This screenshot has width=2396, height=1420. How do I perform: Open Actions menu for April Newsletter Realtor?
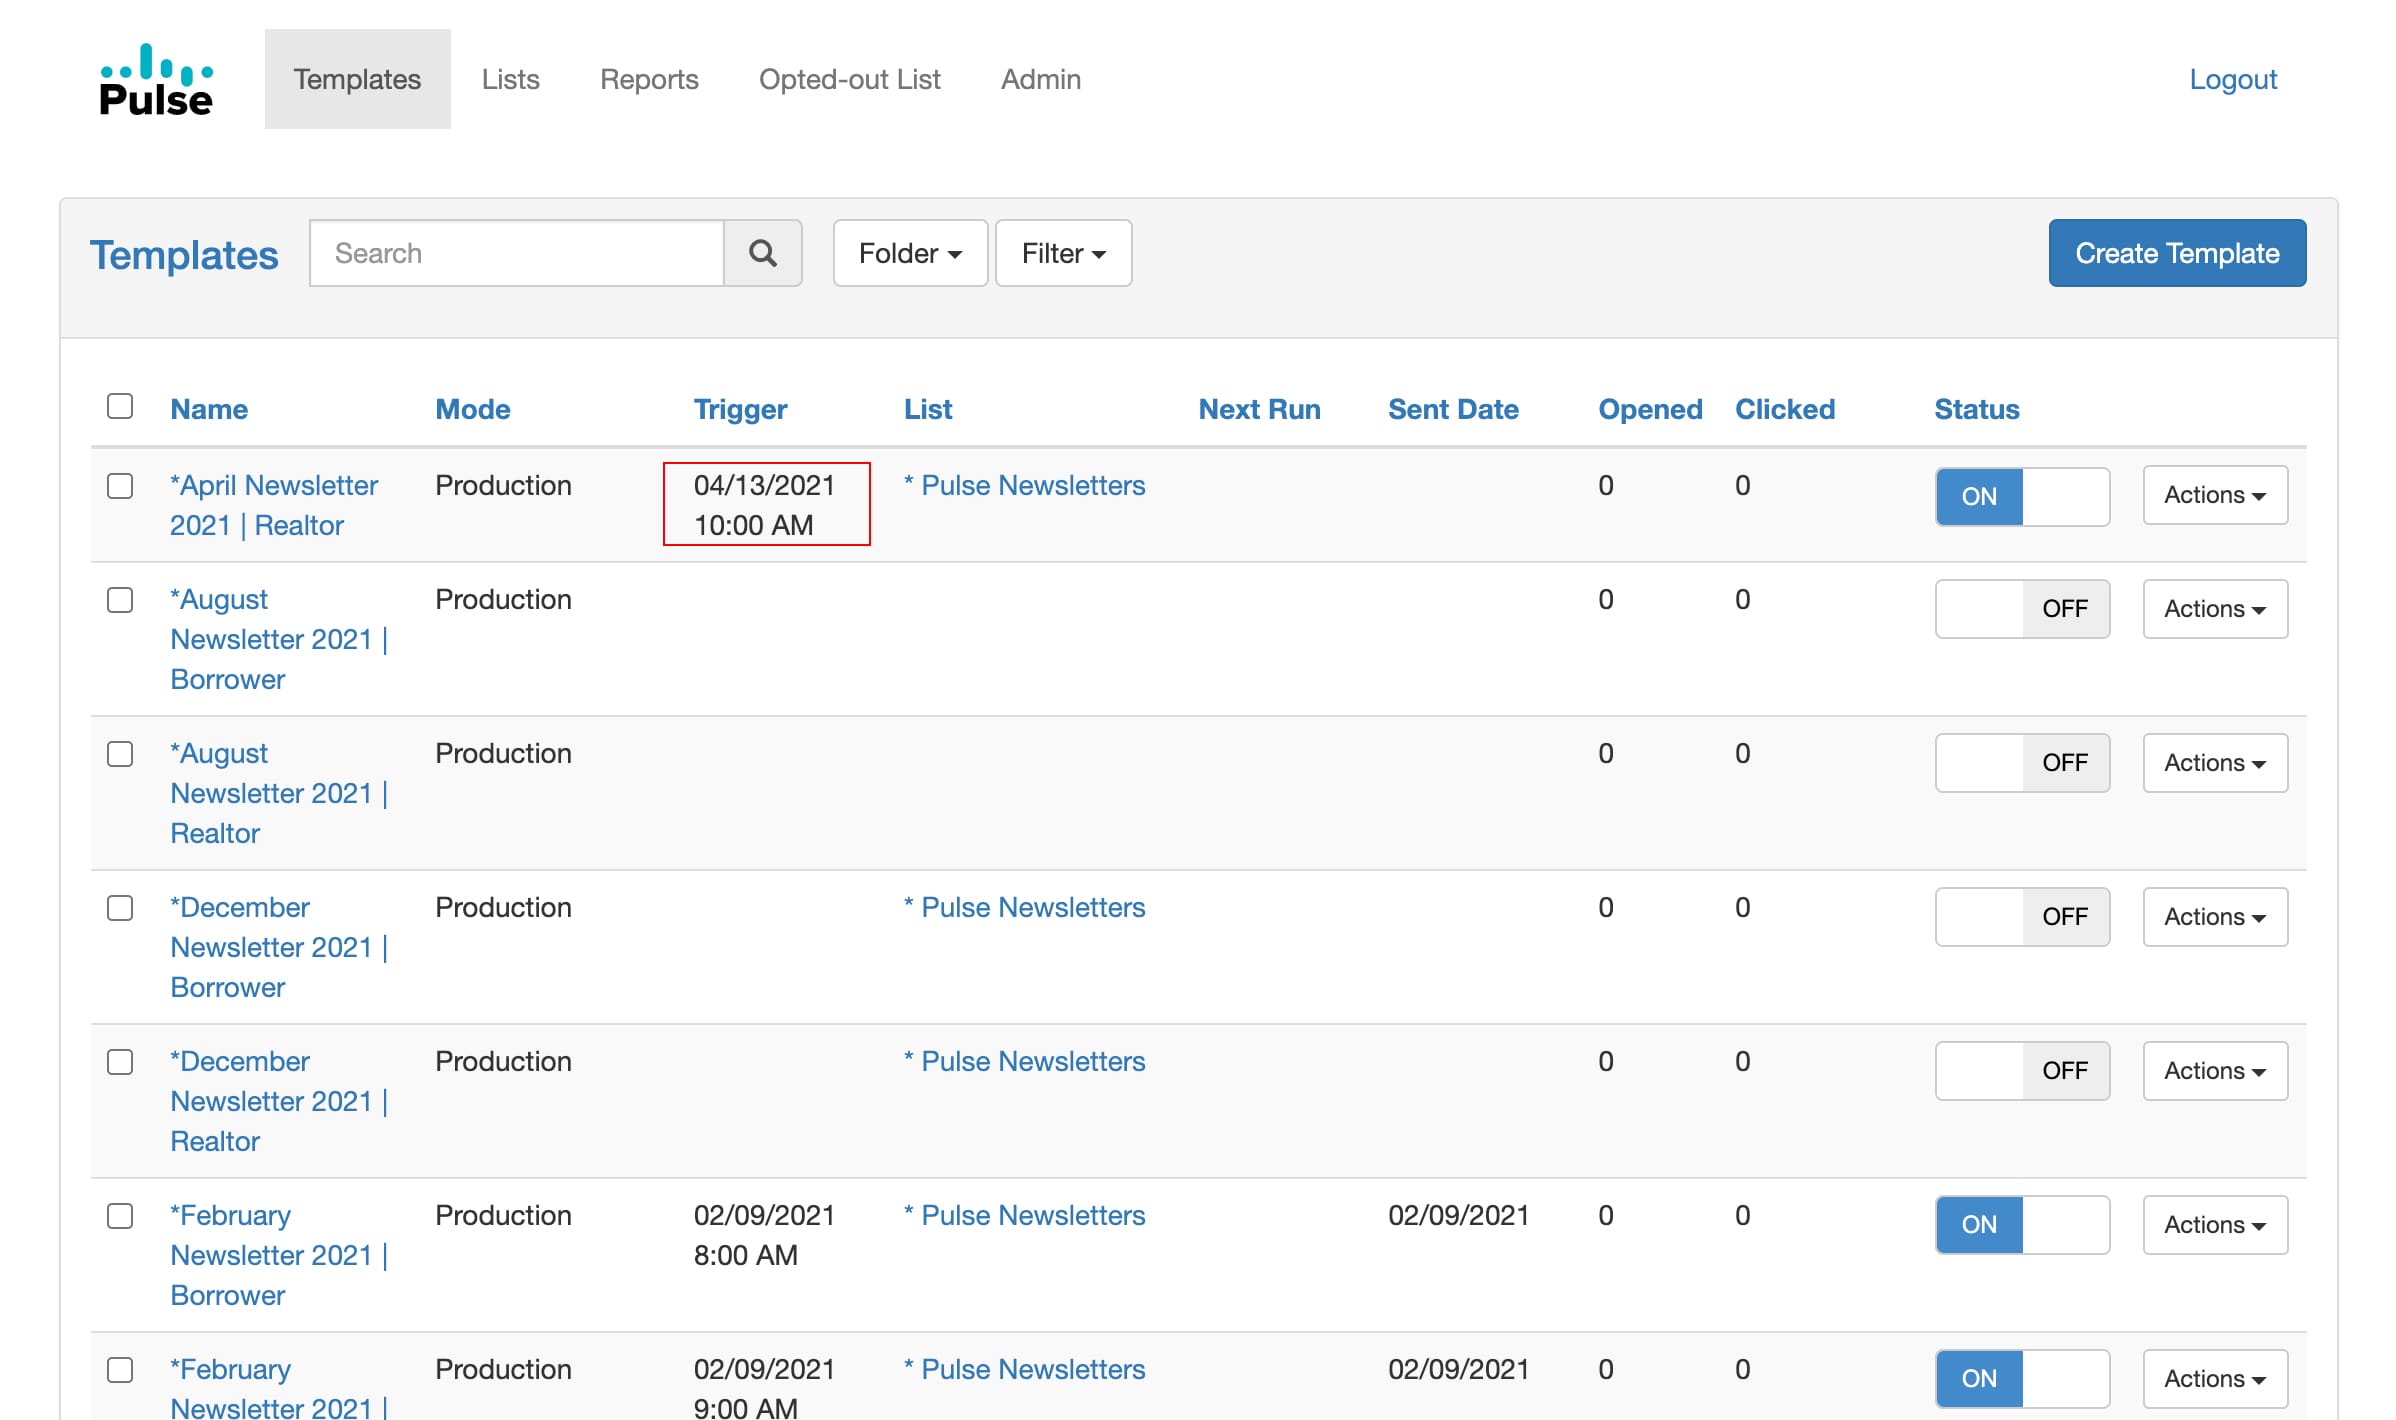point(2215,495)
